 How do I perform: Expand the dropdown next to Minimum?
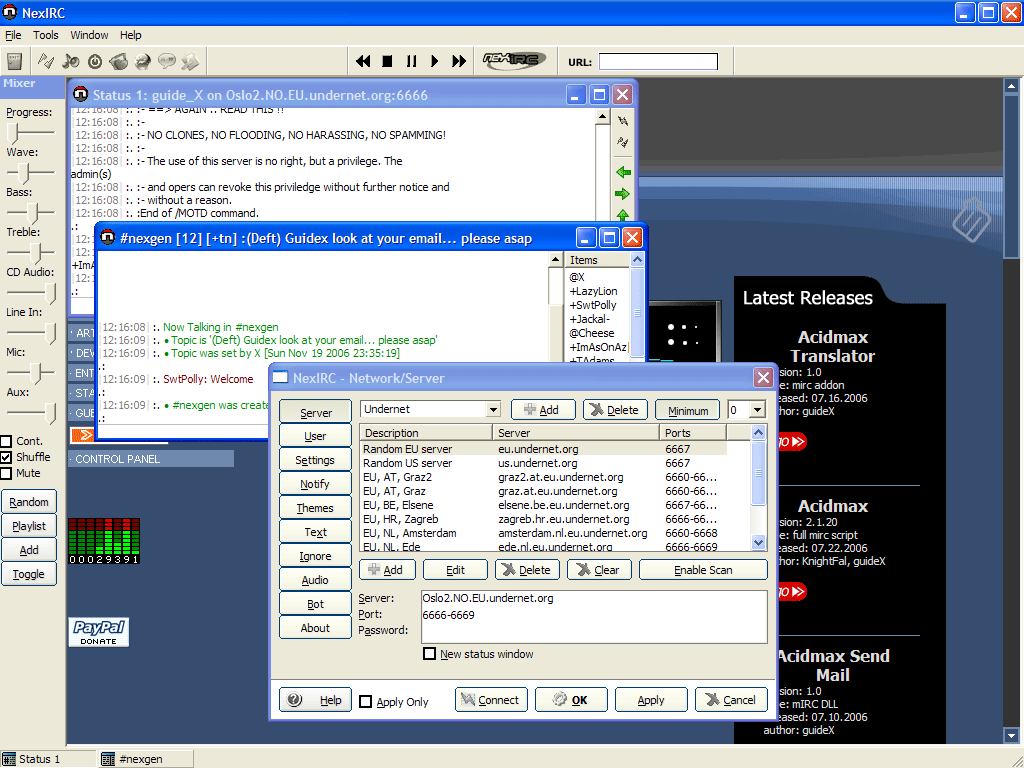(757, 410)
